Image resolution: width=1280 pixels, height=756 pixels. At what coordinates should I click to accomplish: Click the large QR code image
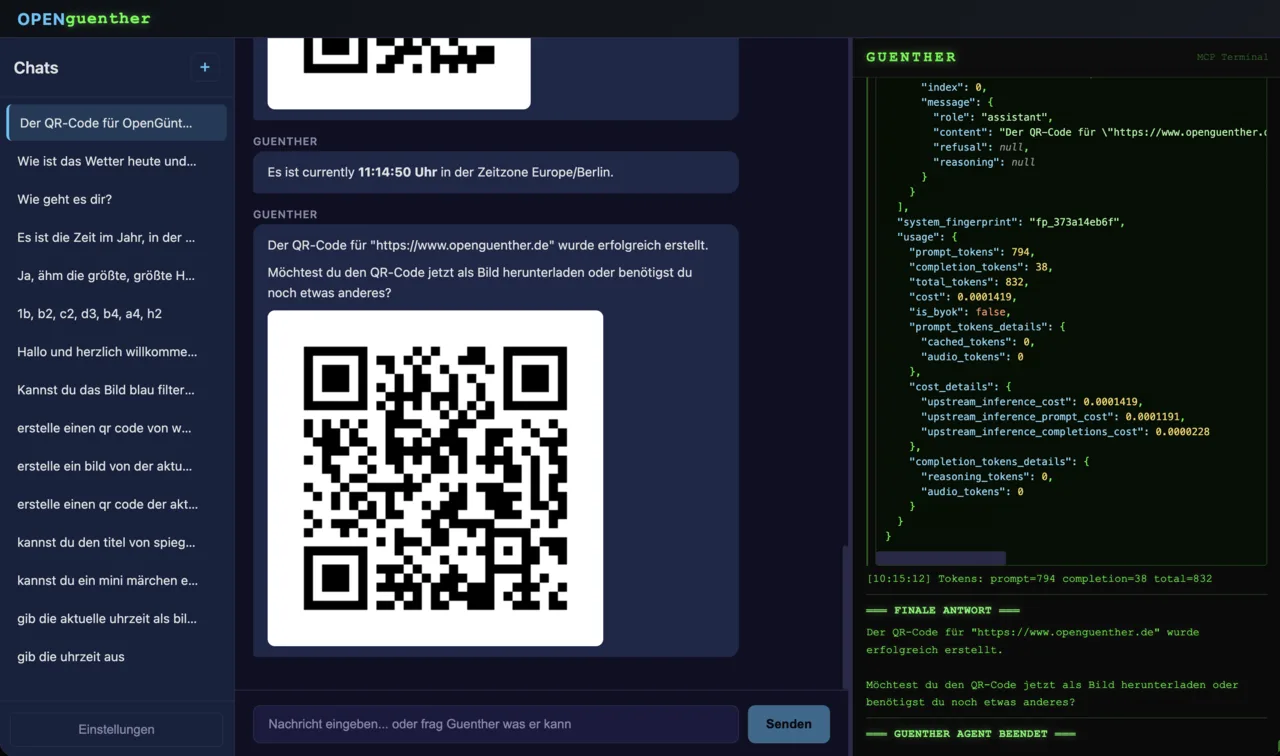[x=435, y=478]
